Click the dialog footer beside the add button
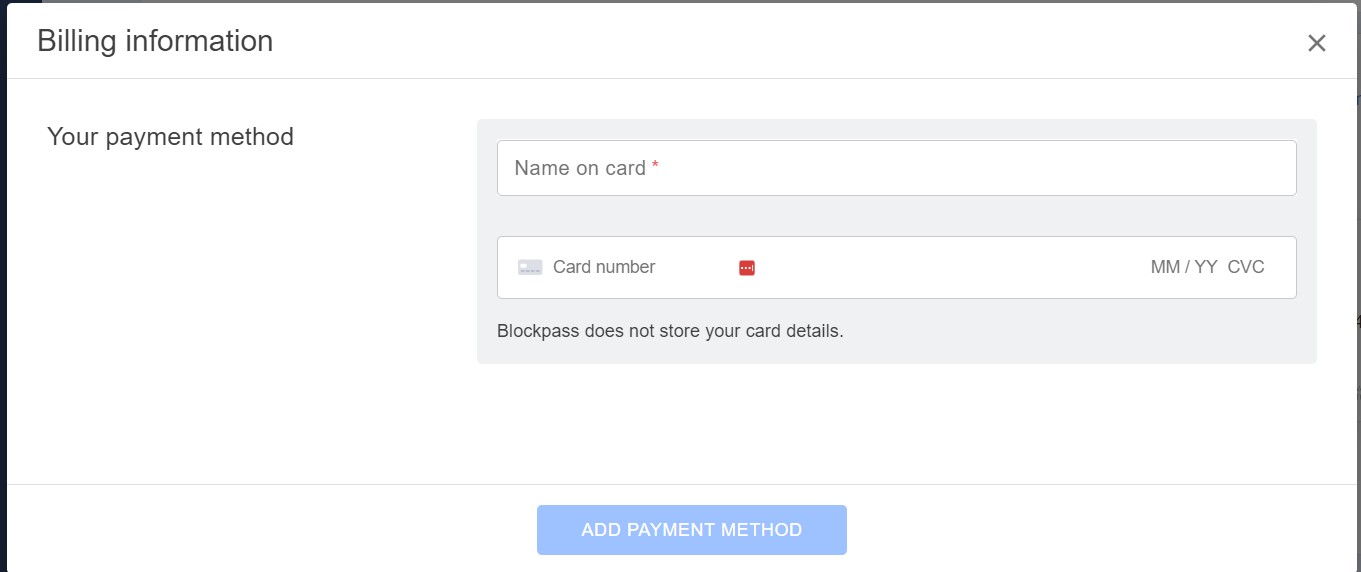The height and width of the screenshot is (572, 1361). 1100,530
